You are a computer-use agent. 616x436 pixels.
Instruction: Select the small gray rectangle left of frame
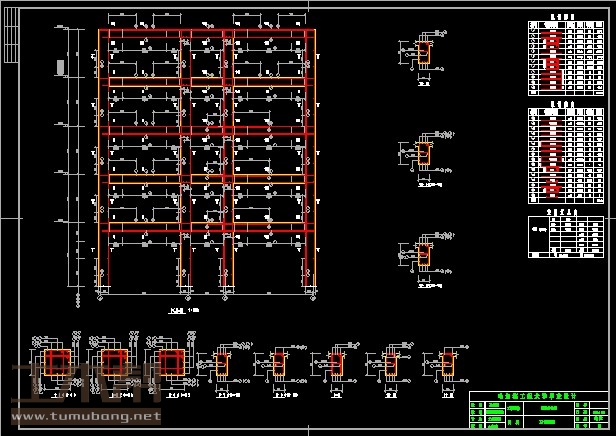[61, 67]
